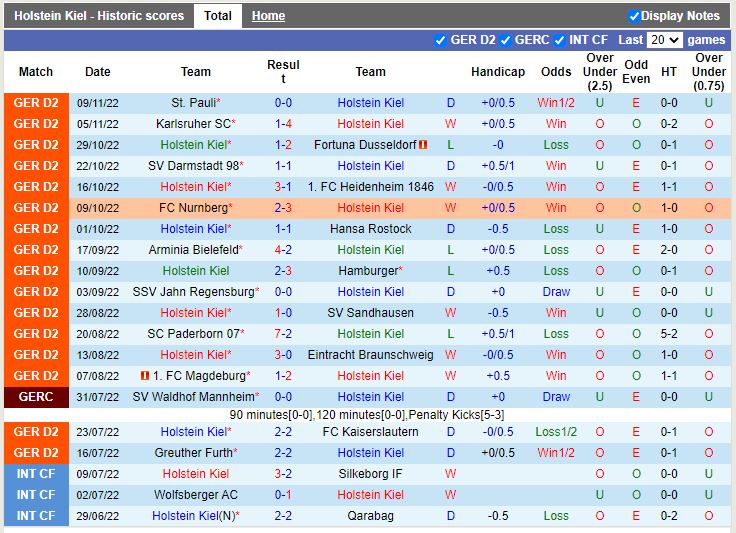Screen dimensions: 736x533
Task: Open FC Nurnberg team link
Action: pos(193,208)
